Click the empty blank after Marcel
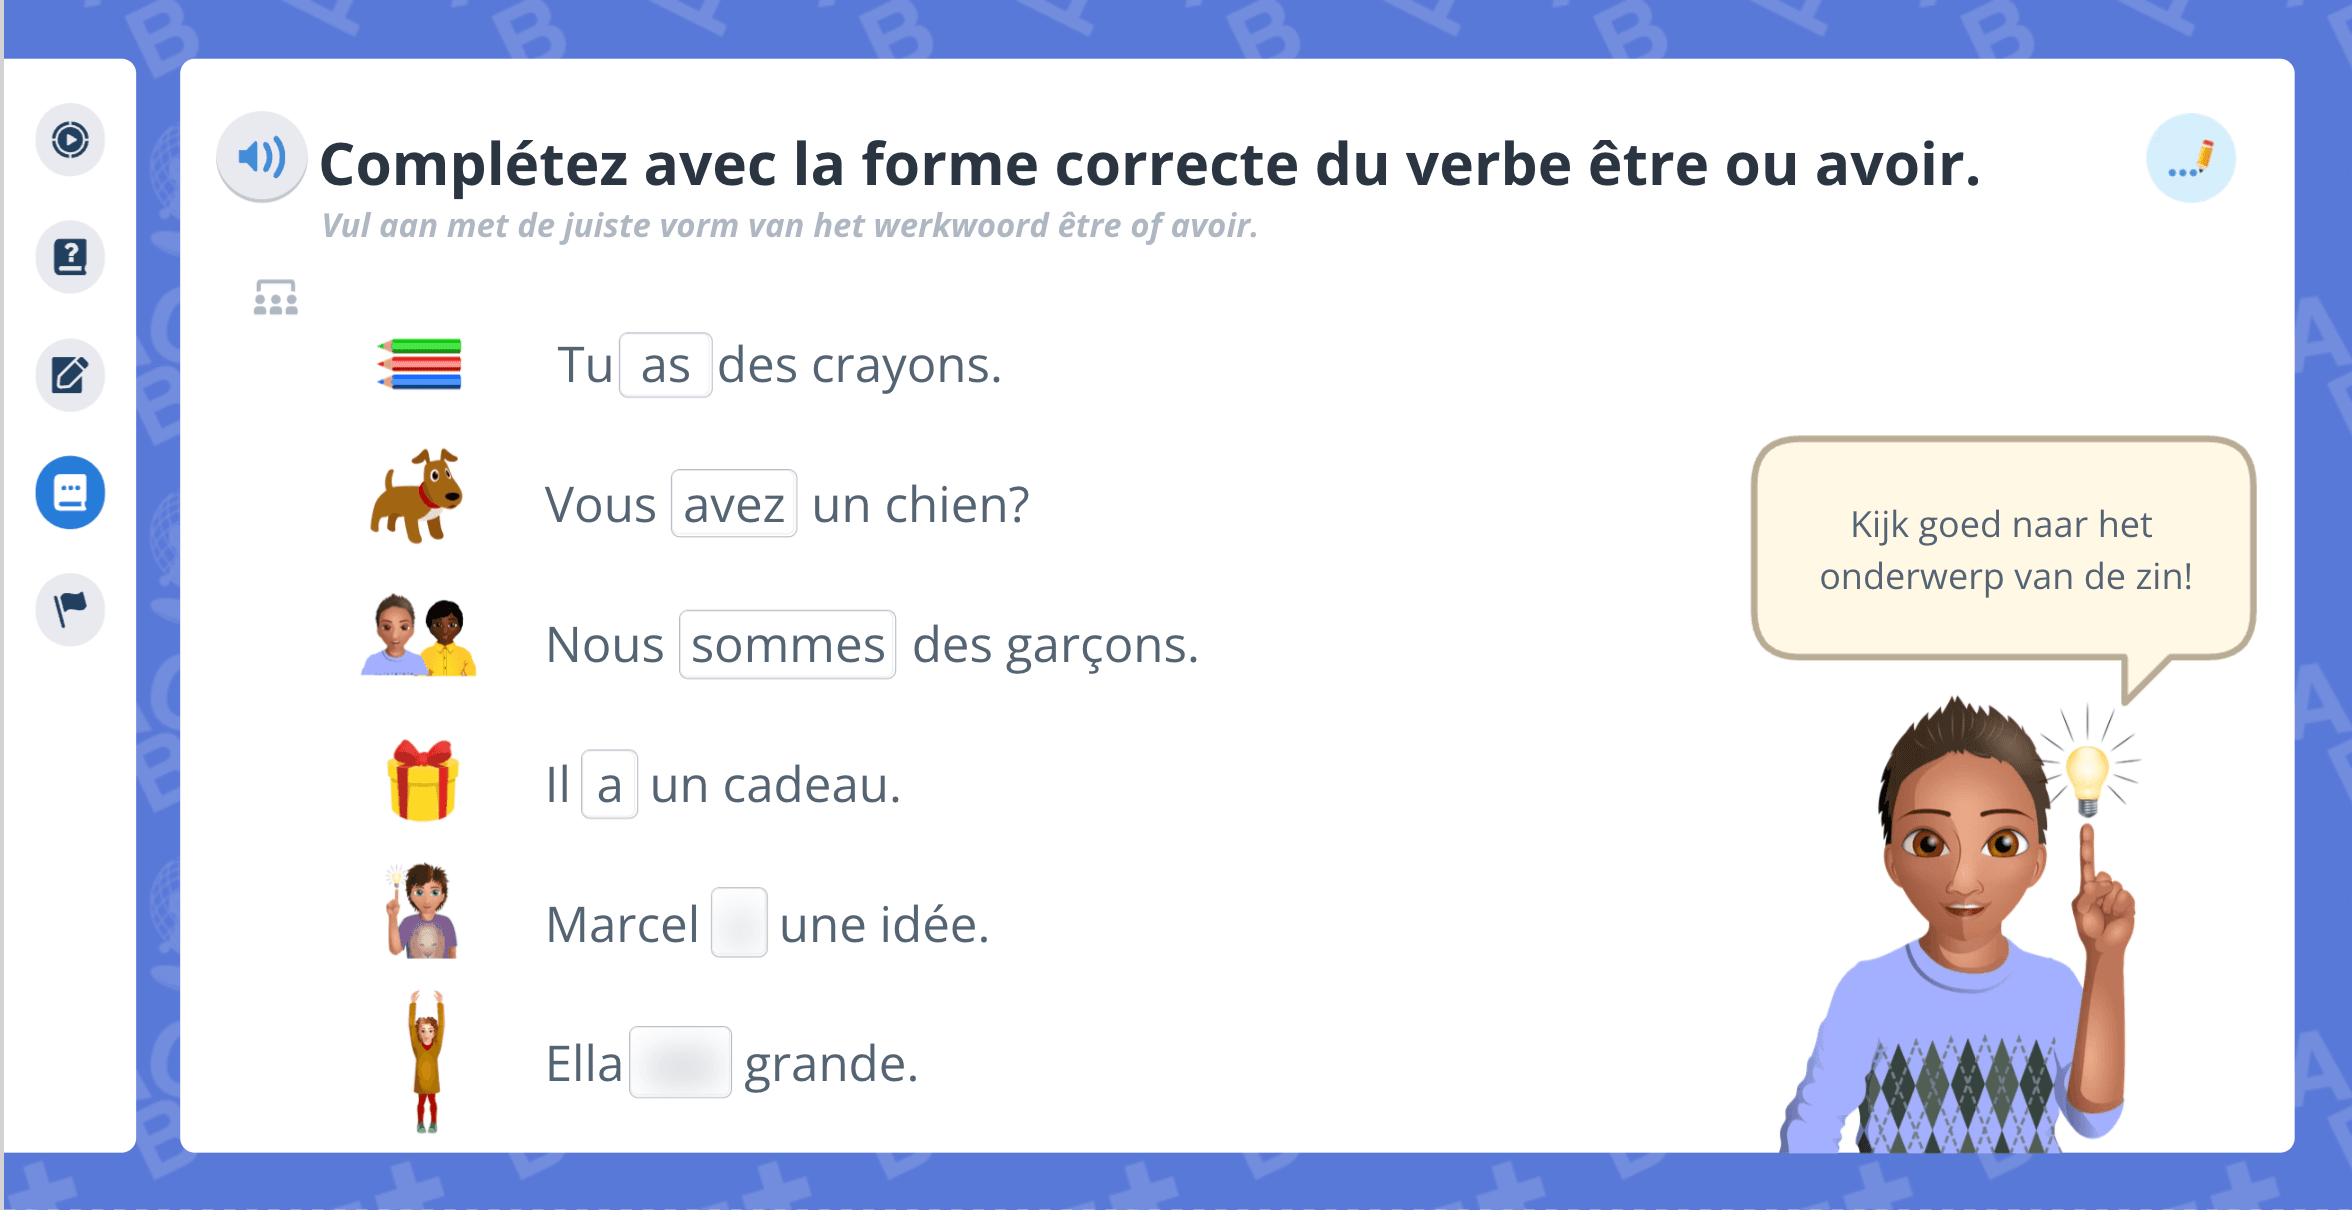 [x=738, y=923]
